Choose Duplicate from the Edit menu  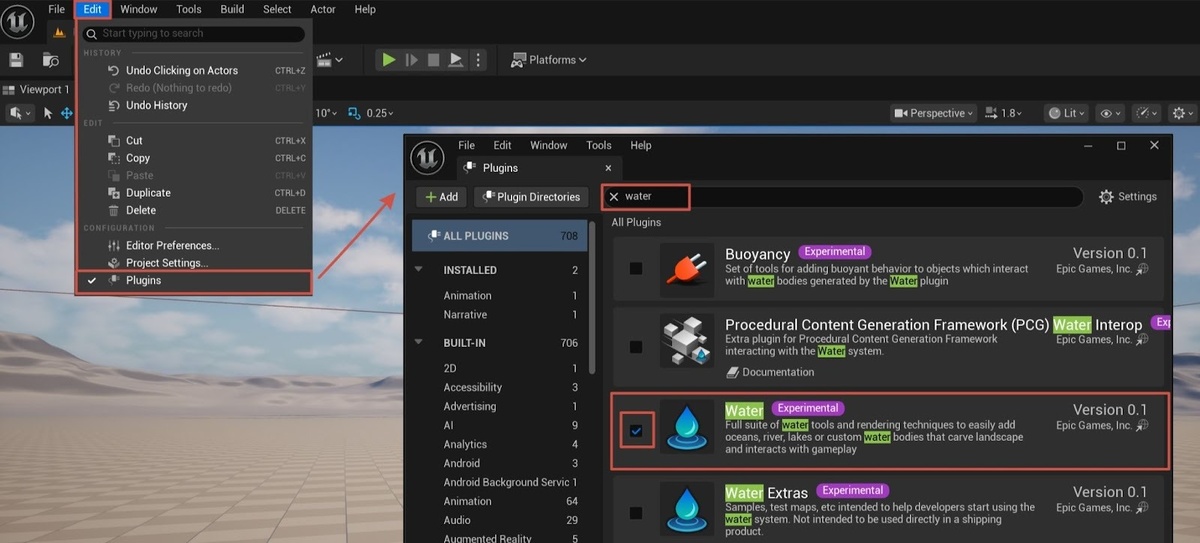point(195,193)
